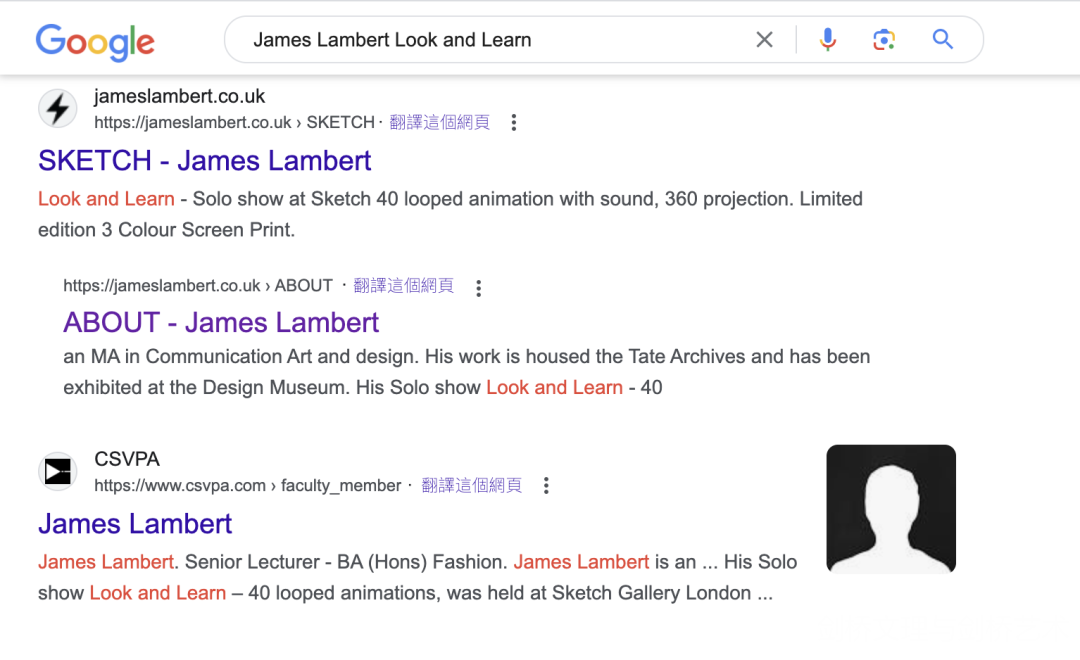Open SKETCH - James Lambert result

(205, 161)
